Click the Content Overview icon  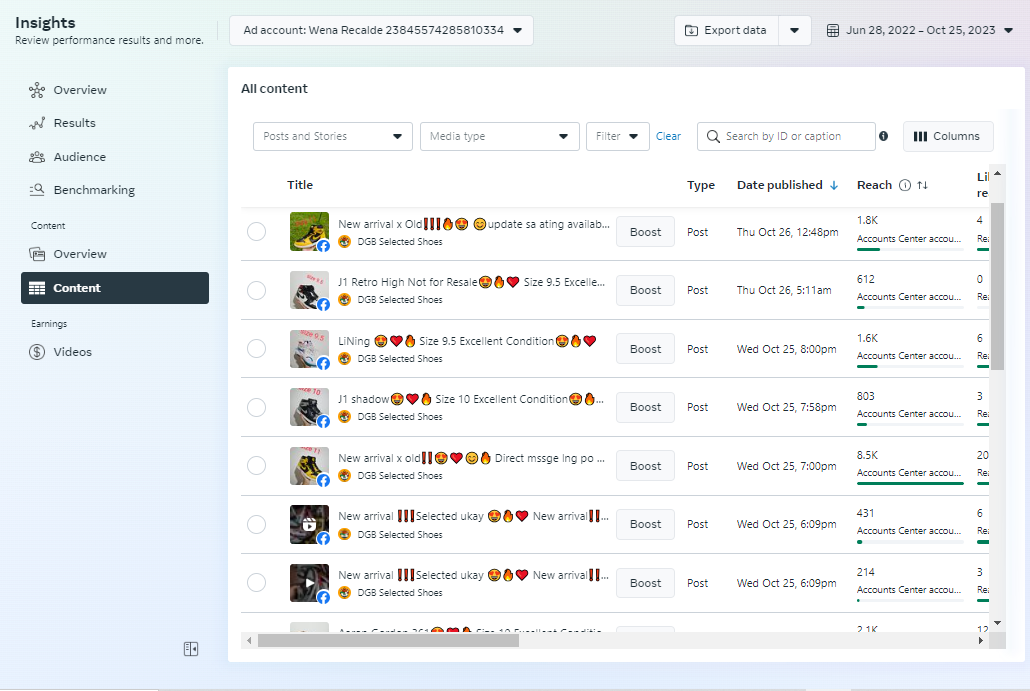(37, 254)
